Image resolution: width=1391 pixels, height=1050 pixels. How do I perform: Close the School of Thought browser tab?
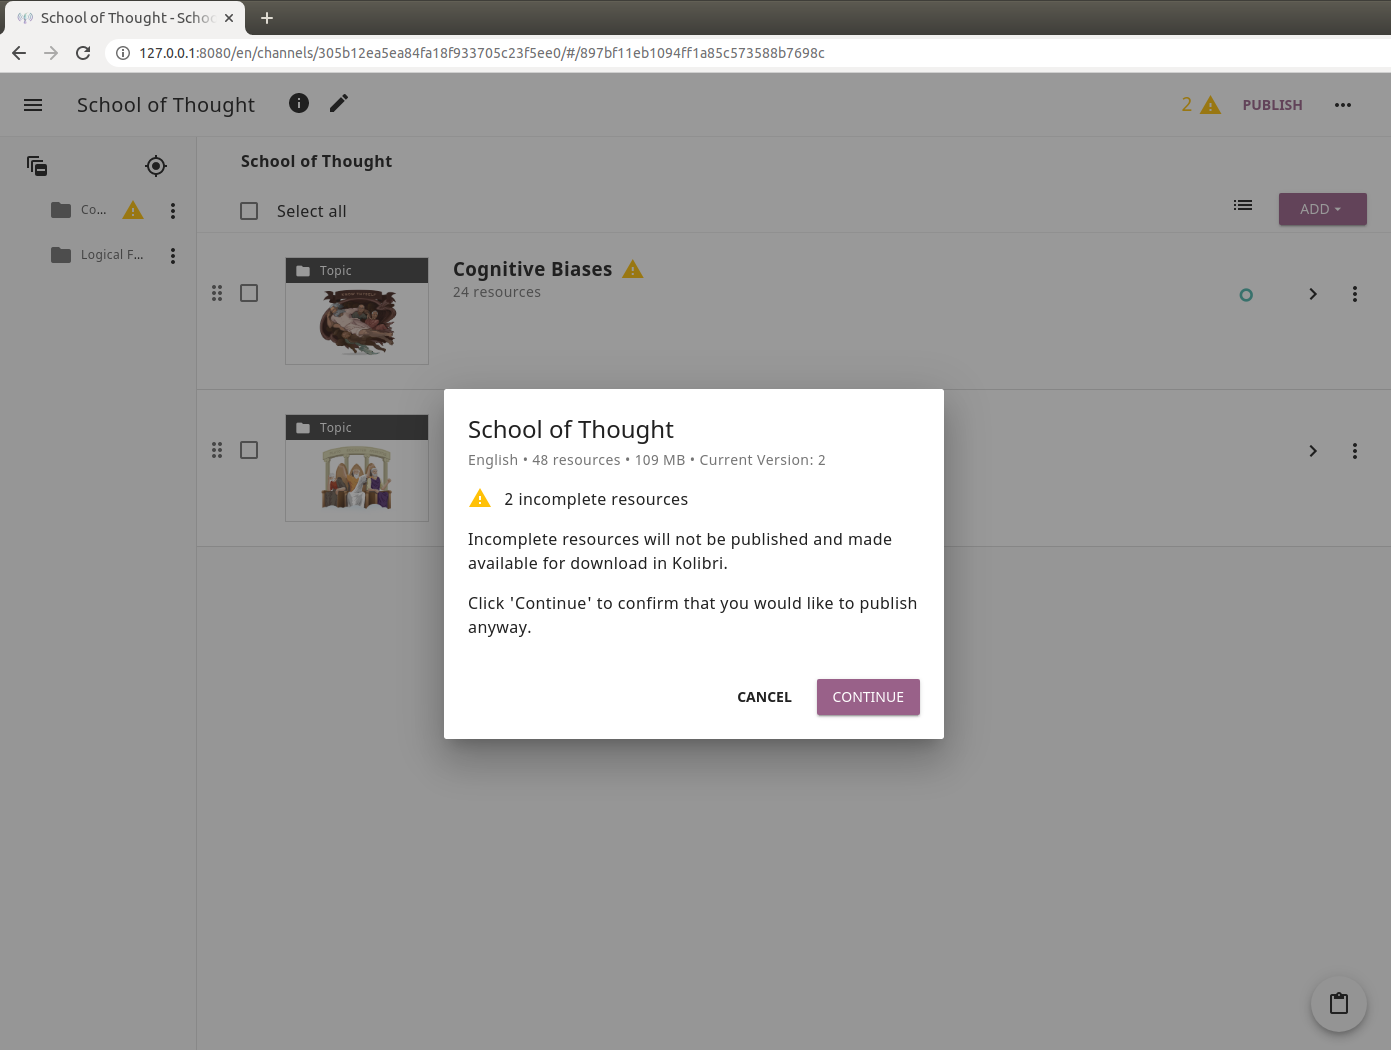click(x=229, y=18)
